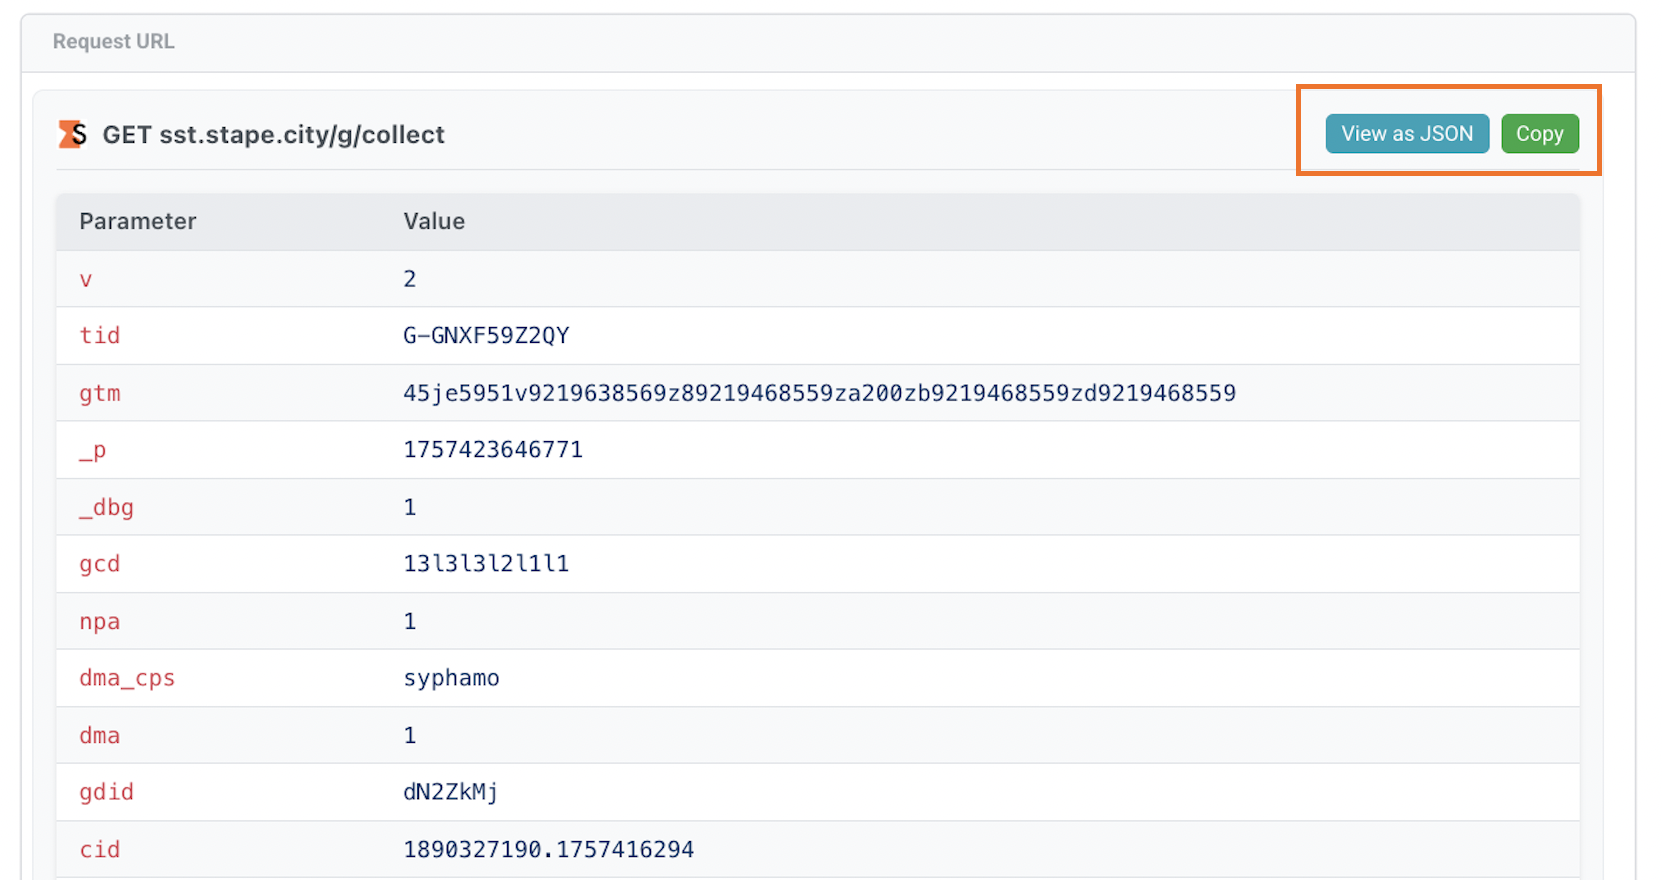
Task: Select the value 2 in v row
Action: point(410,279)
